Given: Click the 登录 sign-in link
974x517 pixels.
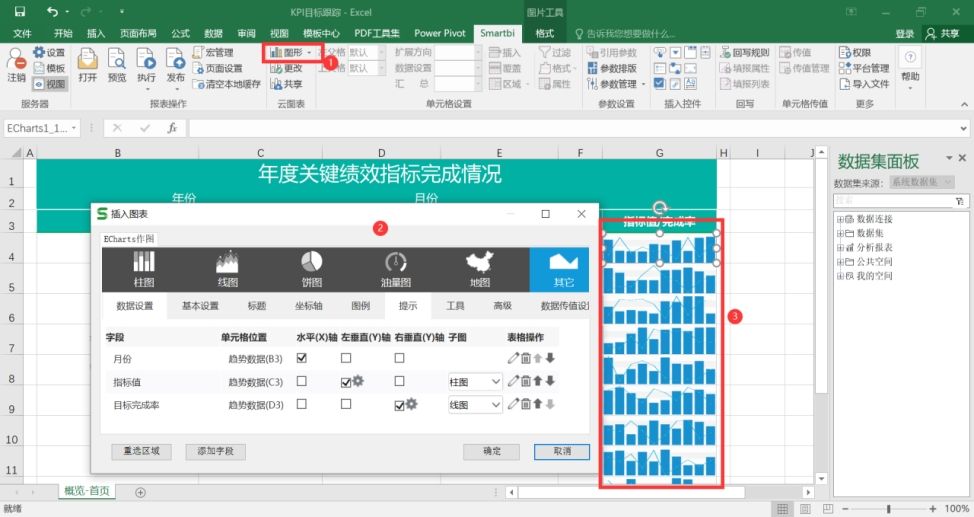Looking at the screenshot, I should 905,34.
